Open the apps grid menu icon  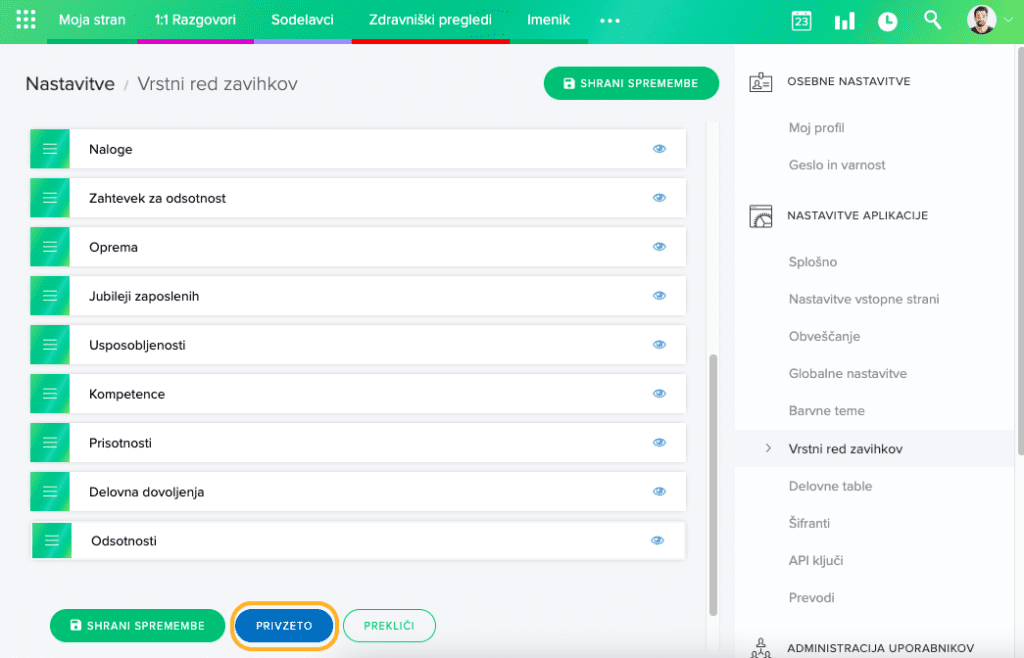[x=26, y=20]
